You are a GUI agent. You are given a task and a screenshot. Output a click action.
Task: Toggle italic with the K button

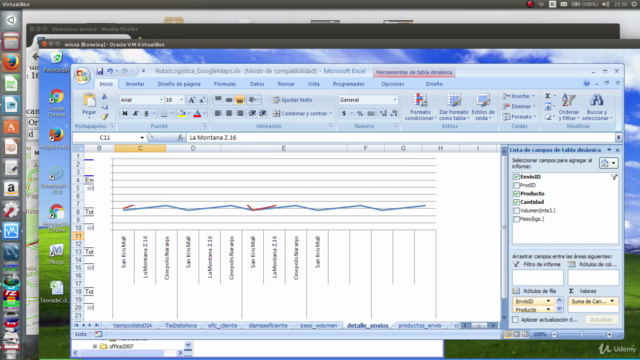[136, 113]
